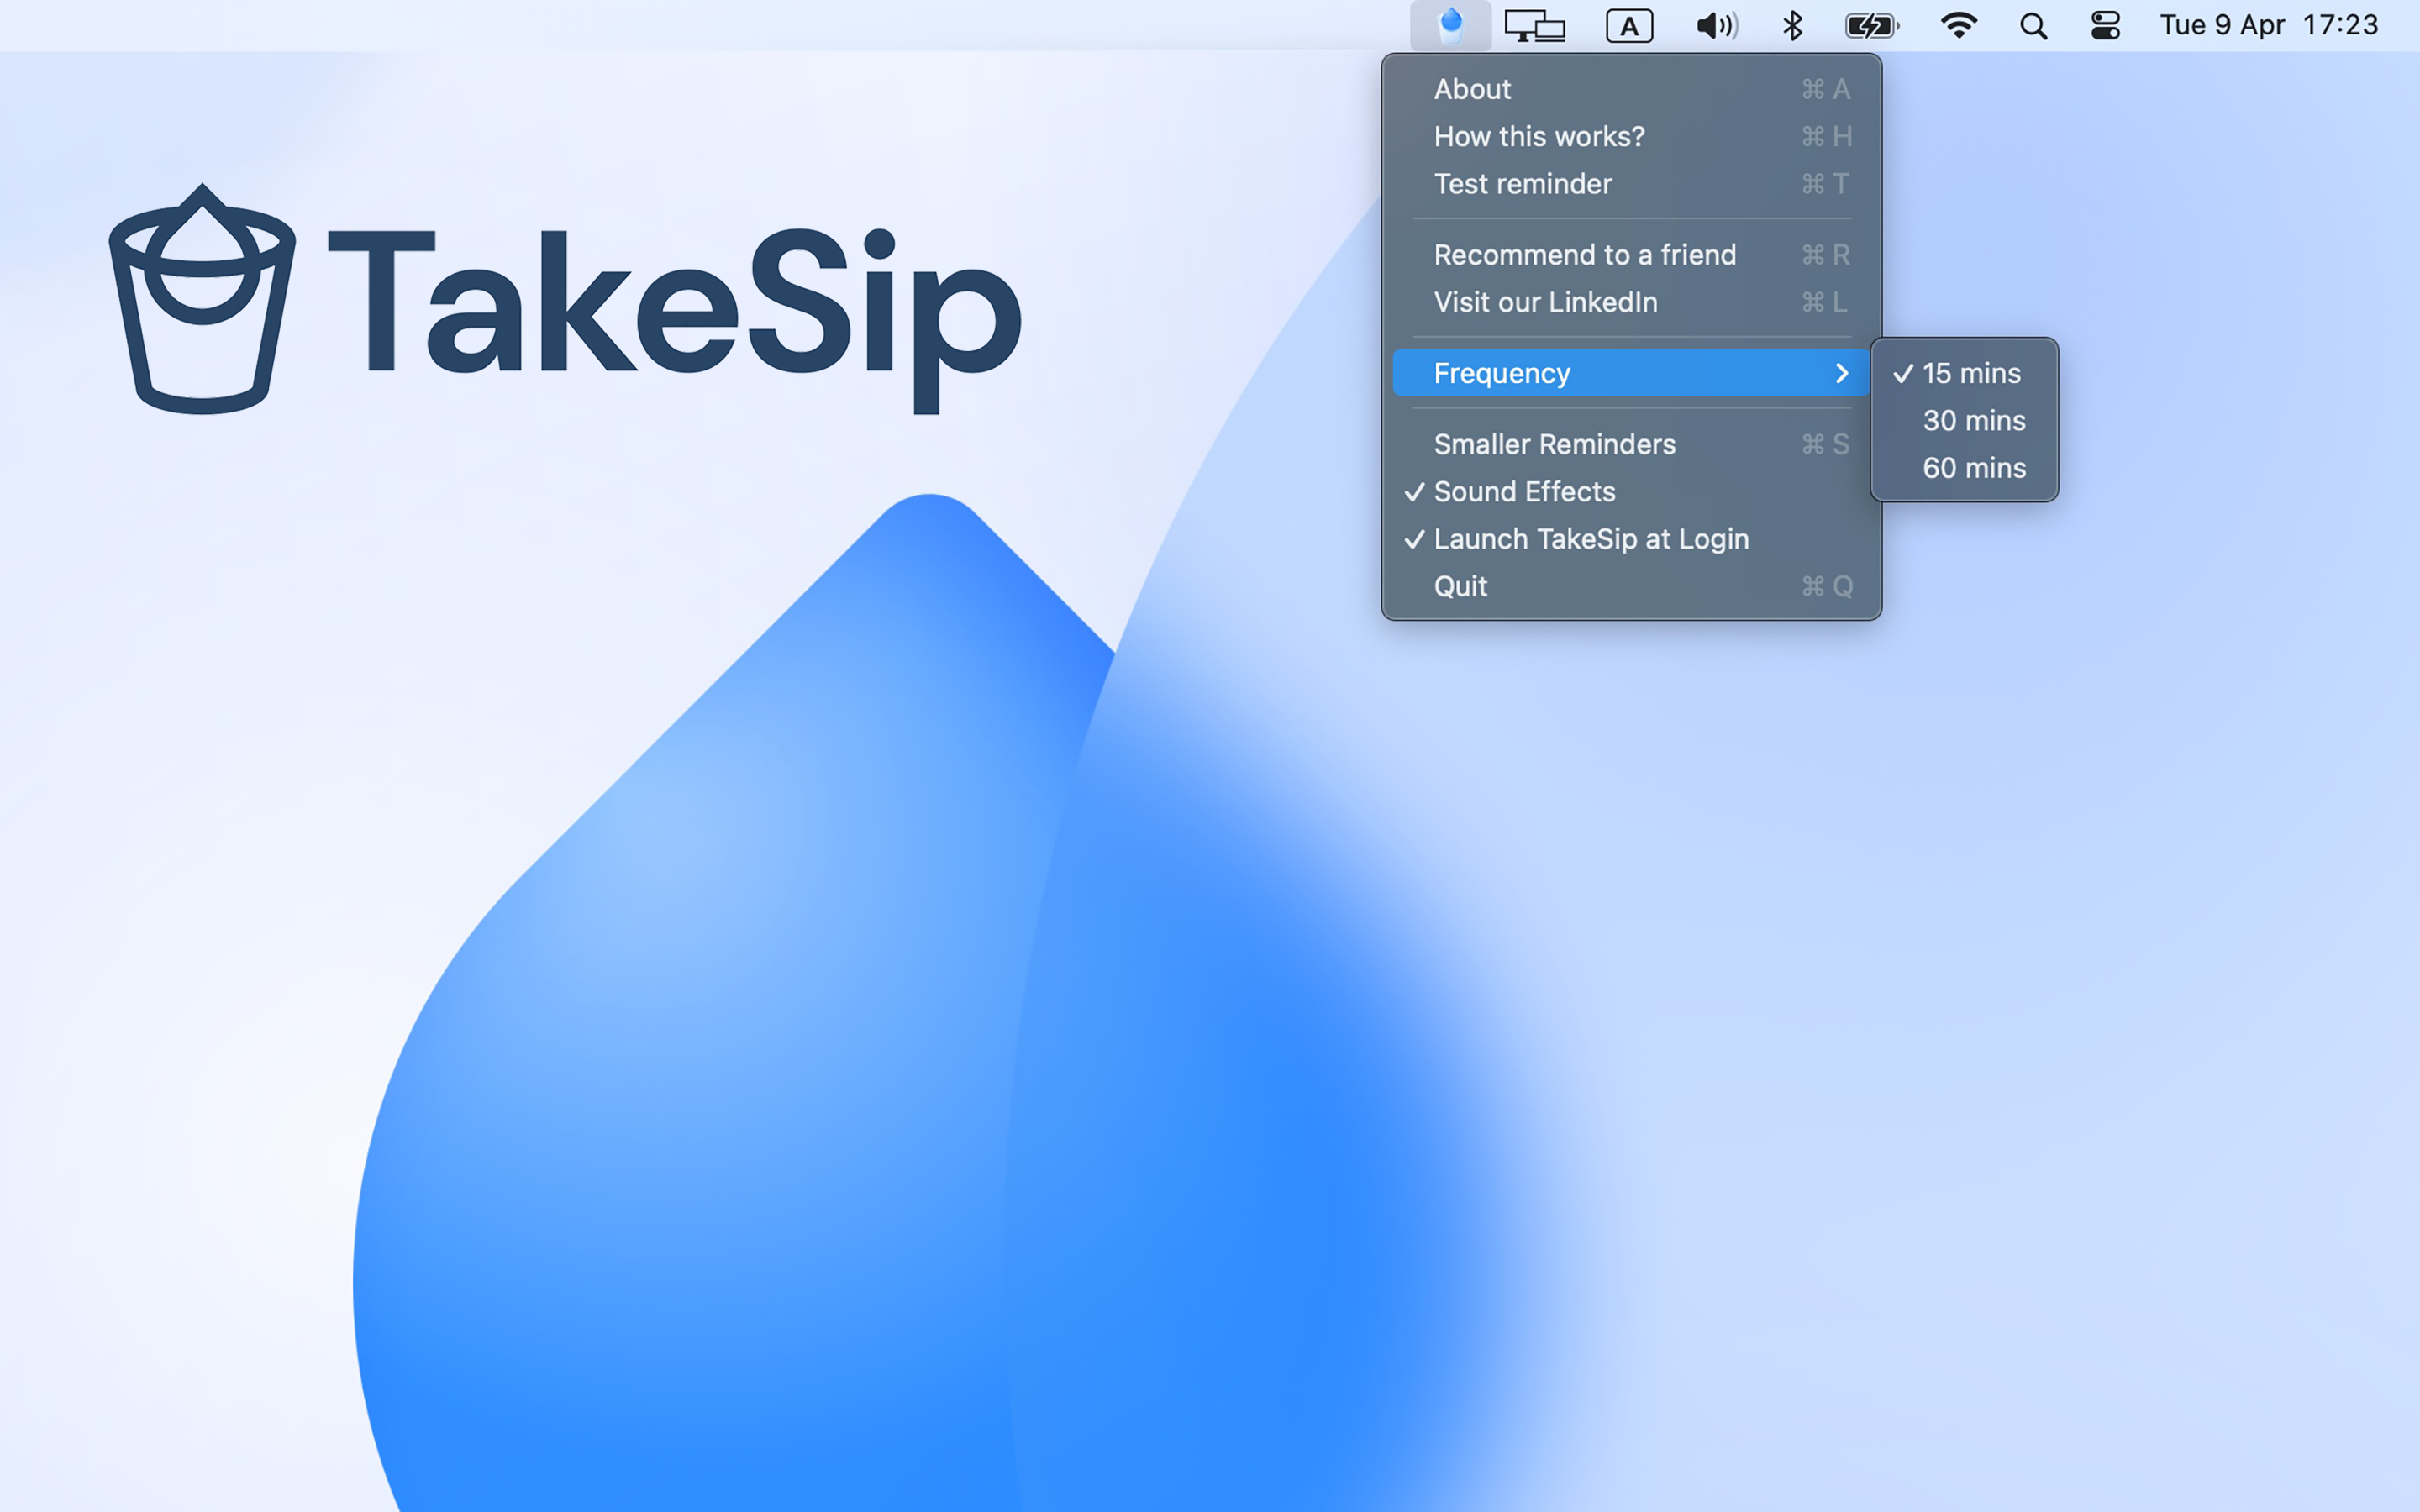Select the 15 mins frequency

click(1964, 373)
